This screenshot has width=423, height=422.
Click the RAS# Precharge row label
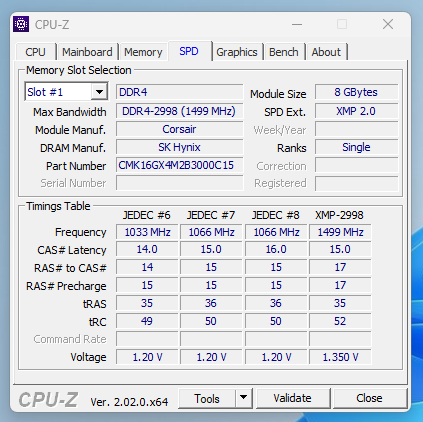click(x=66, y=286)
